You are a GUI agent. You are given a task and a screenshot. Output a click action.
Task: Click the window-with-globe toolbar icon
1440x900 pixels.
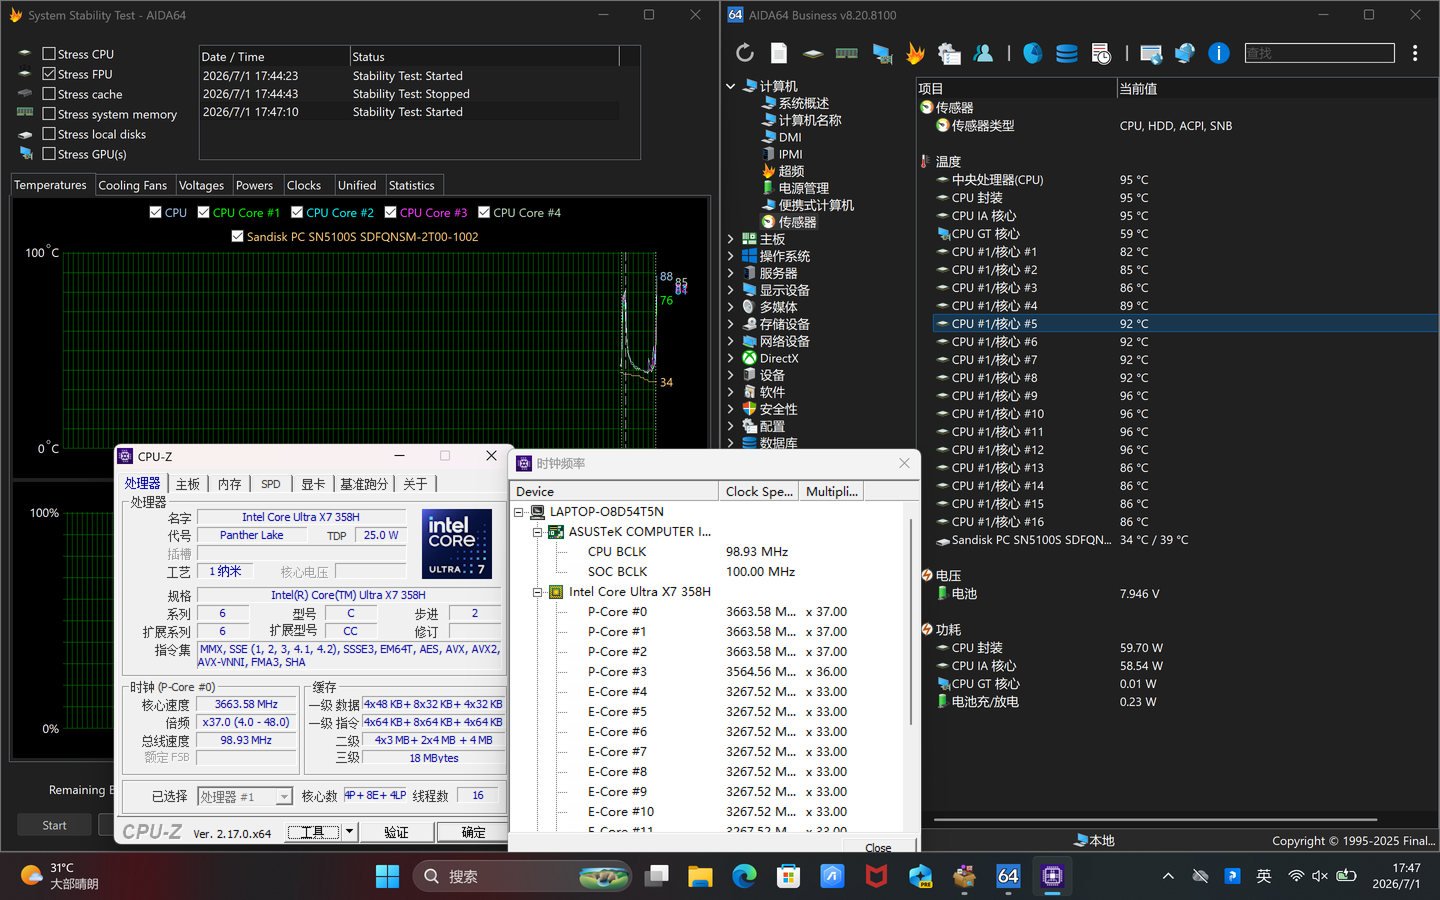pyautogui.click(x=1151, y=53)
